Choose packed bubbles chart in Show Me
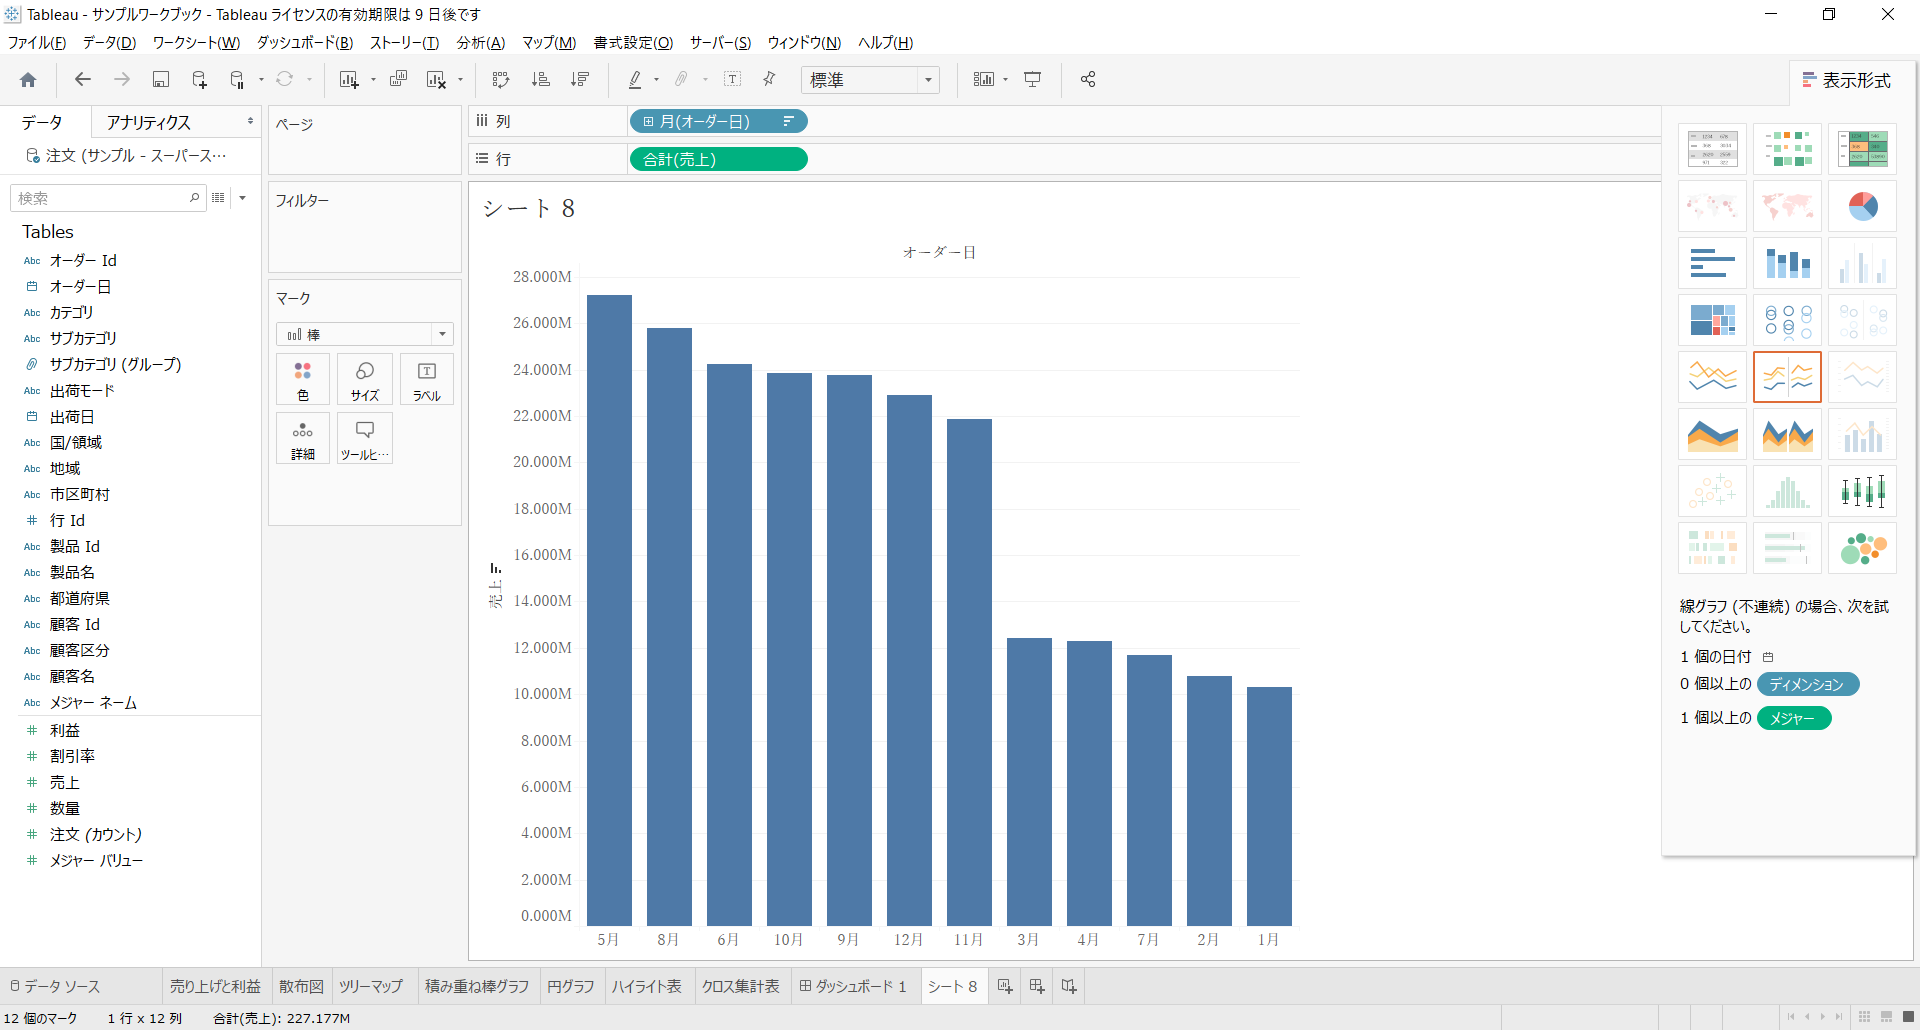The height and width of the screenshot is (1030, 1920). pos(1862,549)
